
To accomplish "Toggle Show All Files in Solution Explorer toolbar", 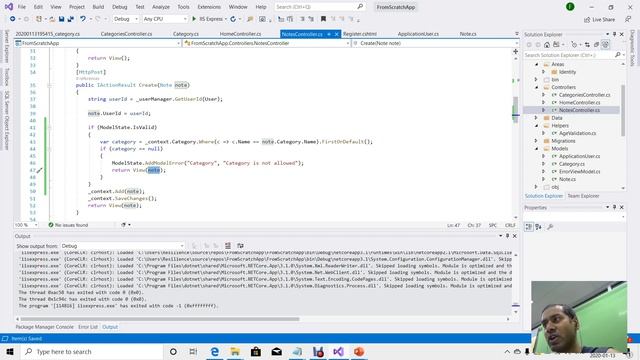I will pos(605,44).
